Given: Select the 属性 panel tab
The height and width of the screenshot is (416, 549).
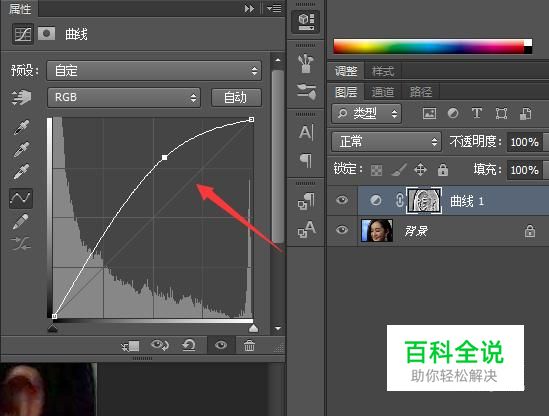Looking at the screenshot, I should 20,8.
